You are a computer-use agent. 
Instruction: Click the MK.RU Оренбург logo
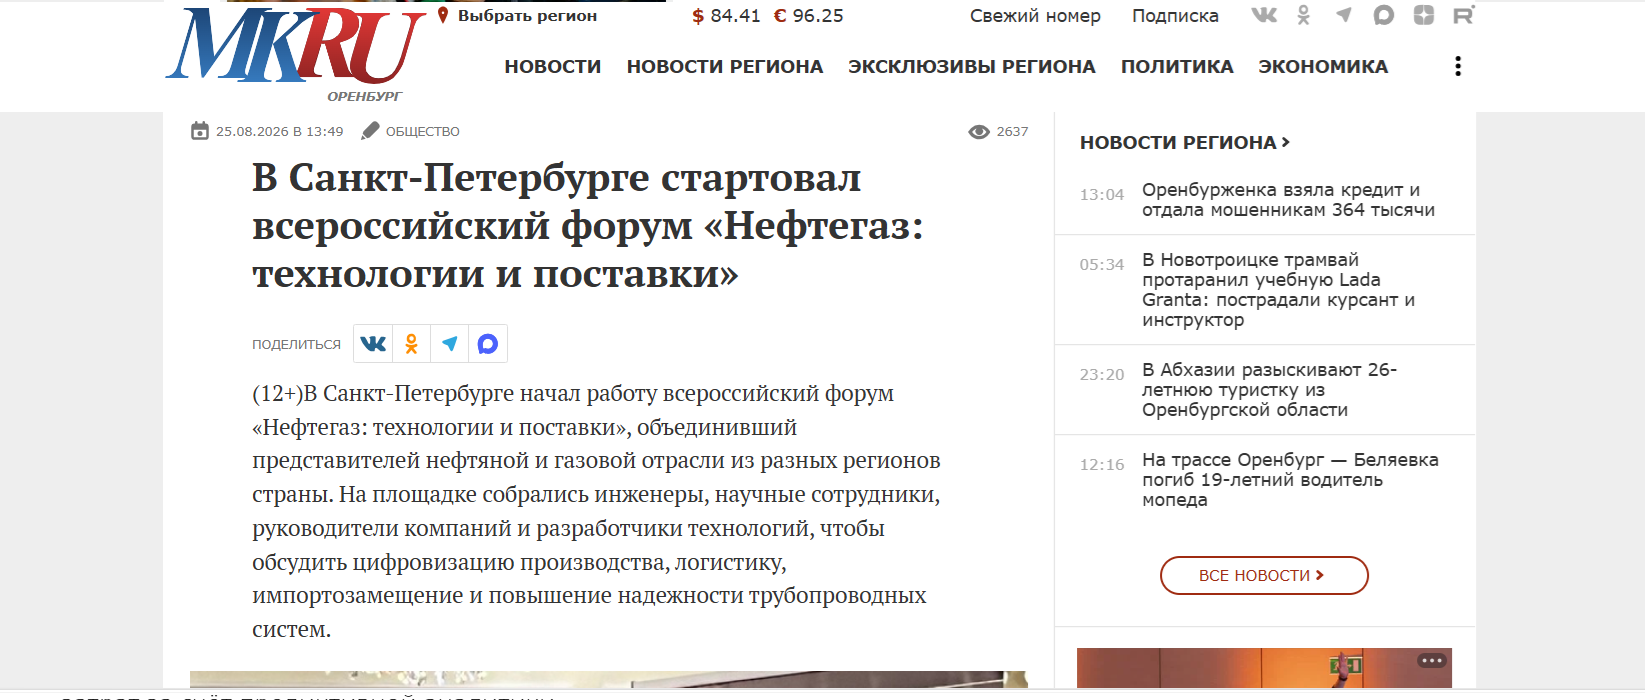296,52
